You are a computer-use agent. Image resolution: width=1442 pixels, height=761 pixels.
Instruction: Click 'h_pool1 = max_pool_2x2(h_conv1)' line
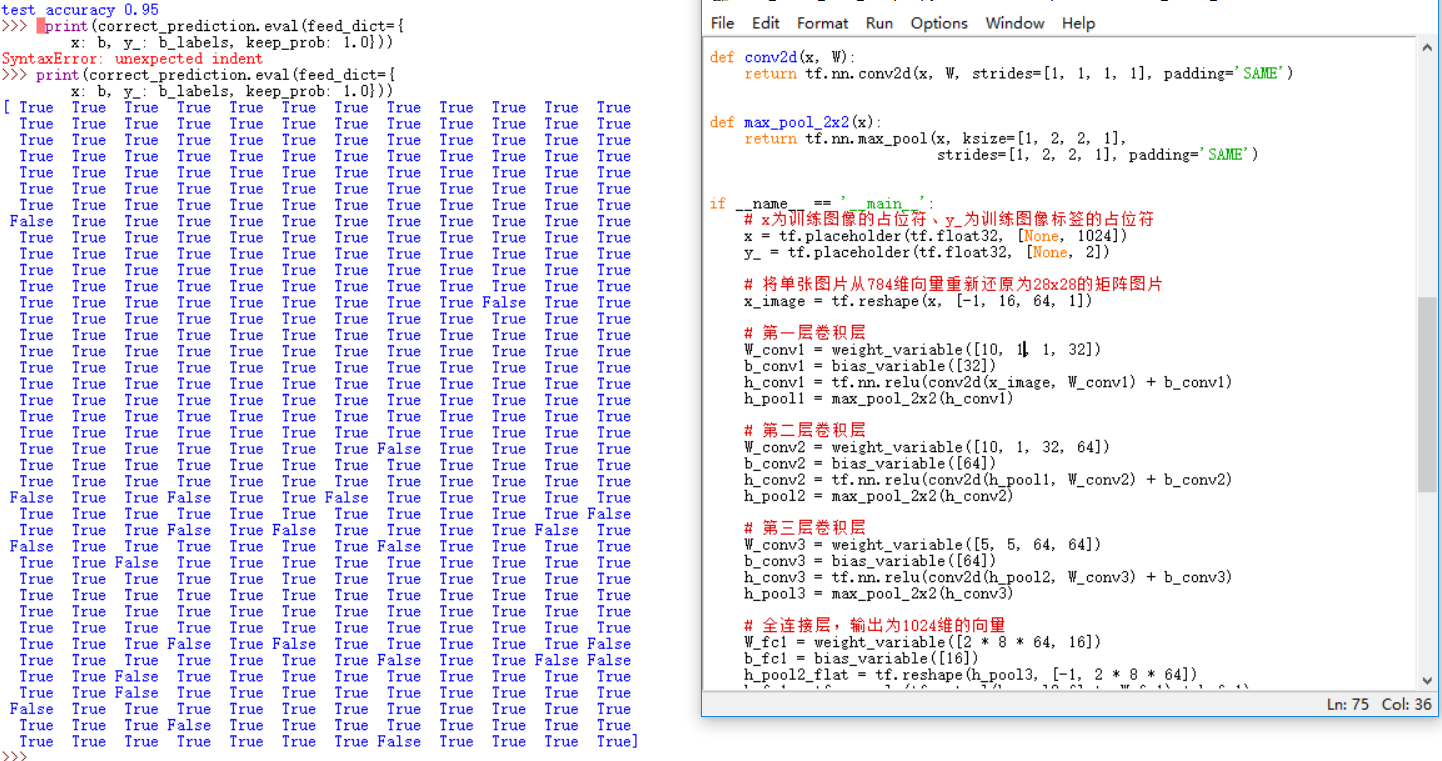[x=879, y=398]
